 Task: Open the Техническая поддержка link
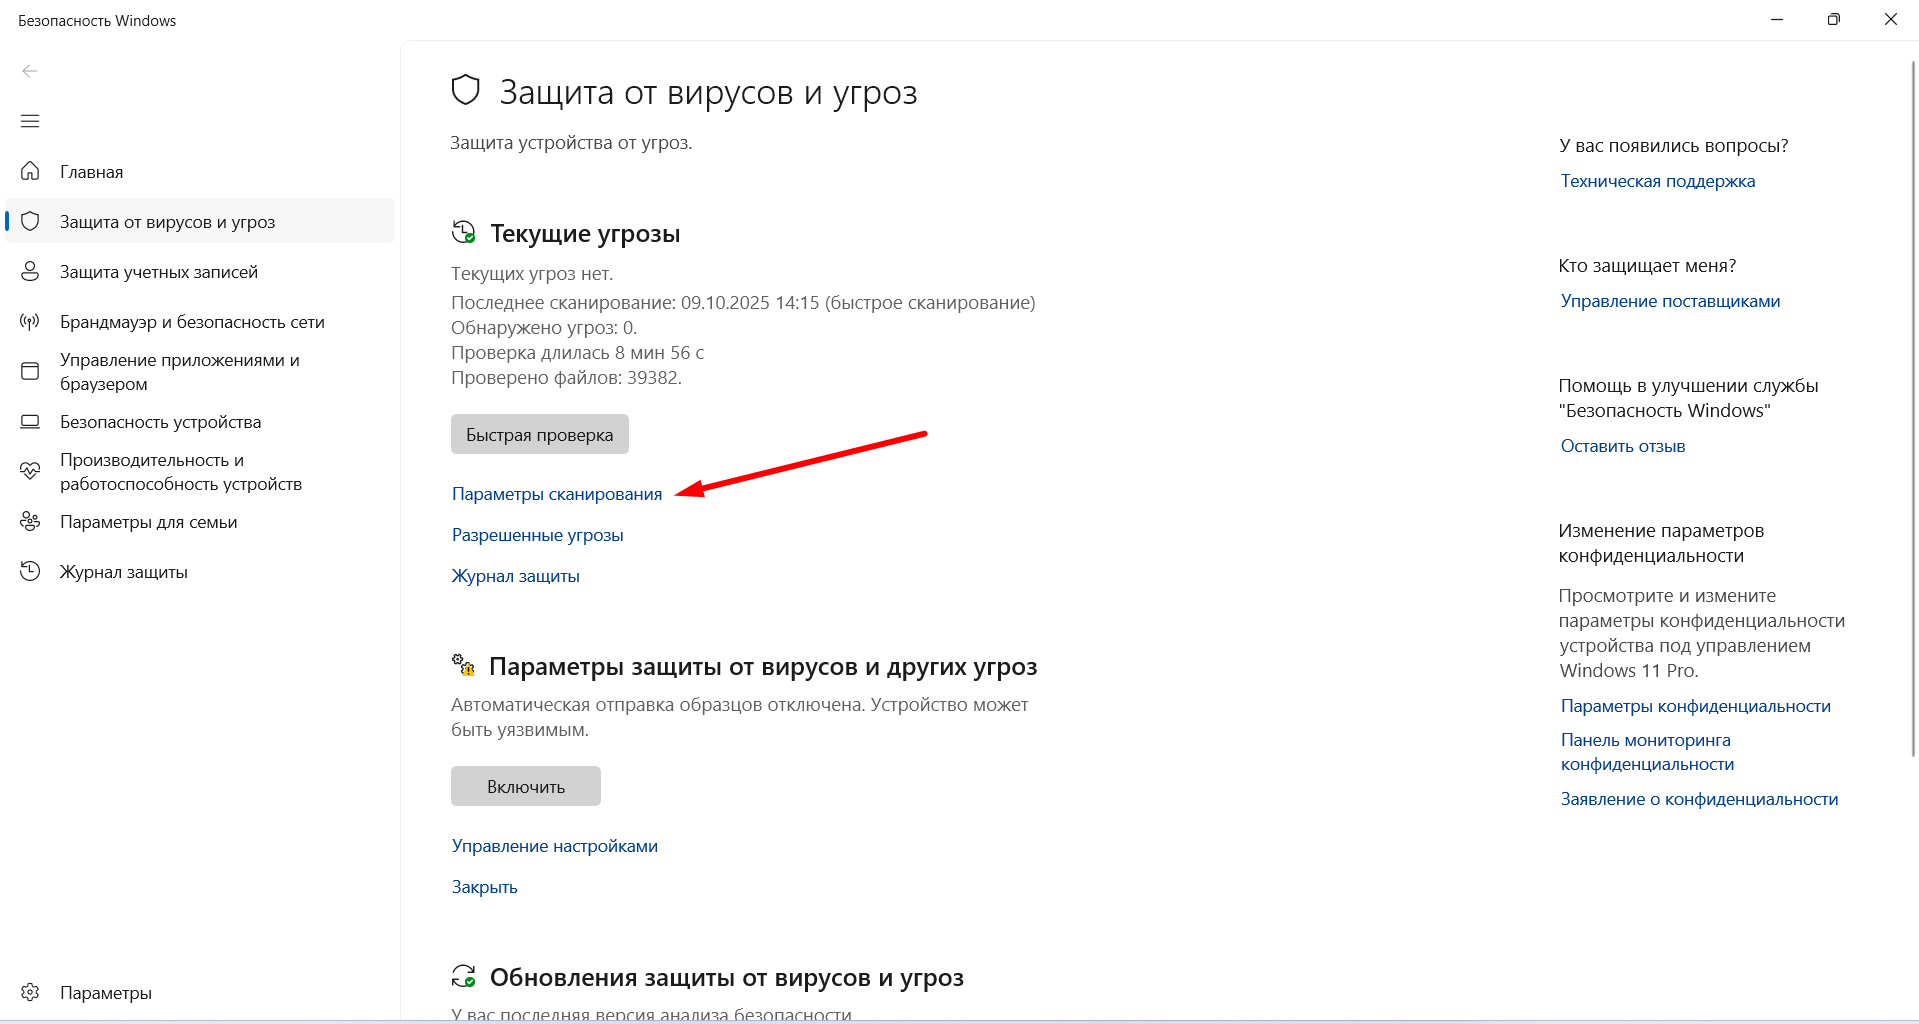coord(1658,181)
